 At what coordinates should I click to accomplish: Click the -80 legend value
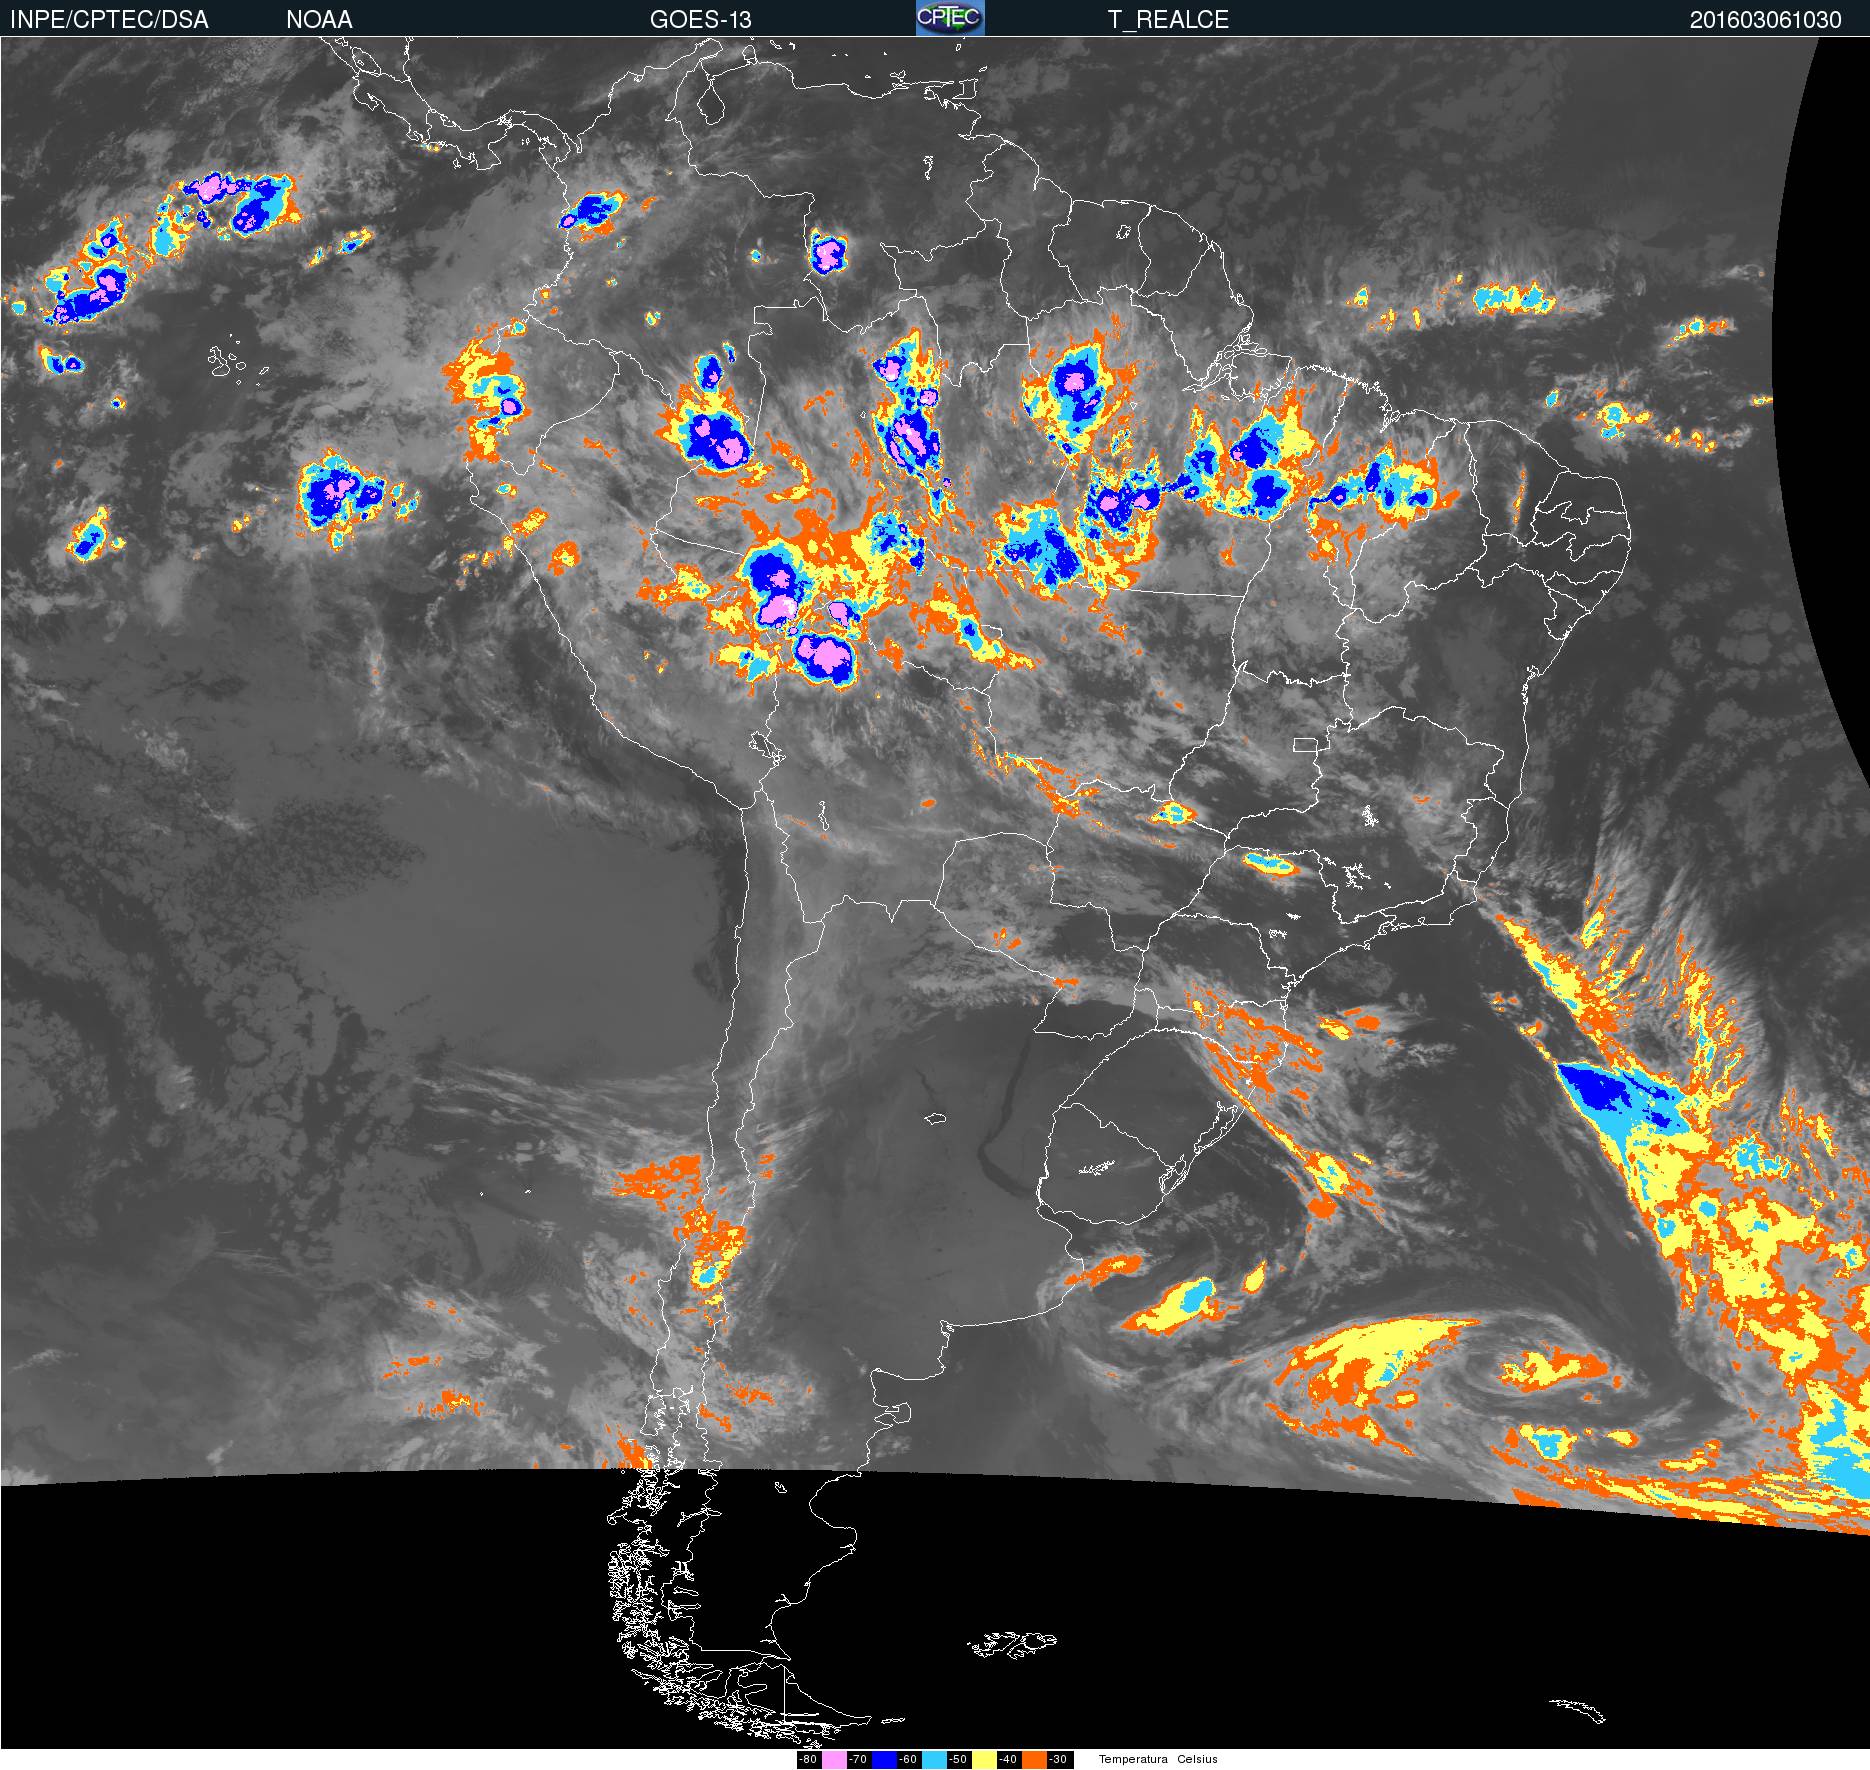point(808,1759)
